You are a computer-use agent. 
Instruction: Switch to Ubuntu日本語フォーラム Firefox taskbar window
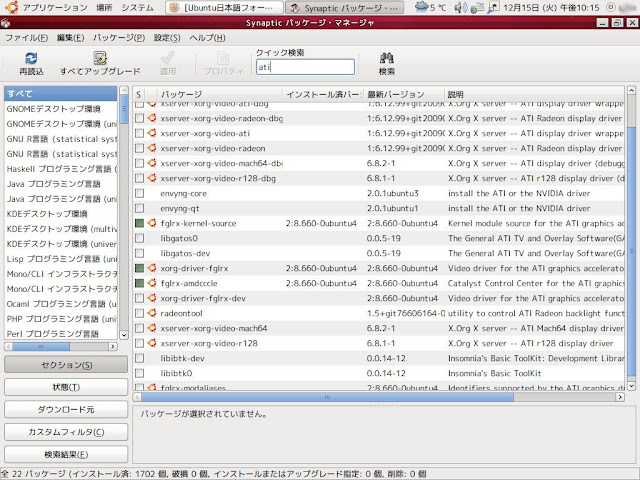click(224, 7)
